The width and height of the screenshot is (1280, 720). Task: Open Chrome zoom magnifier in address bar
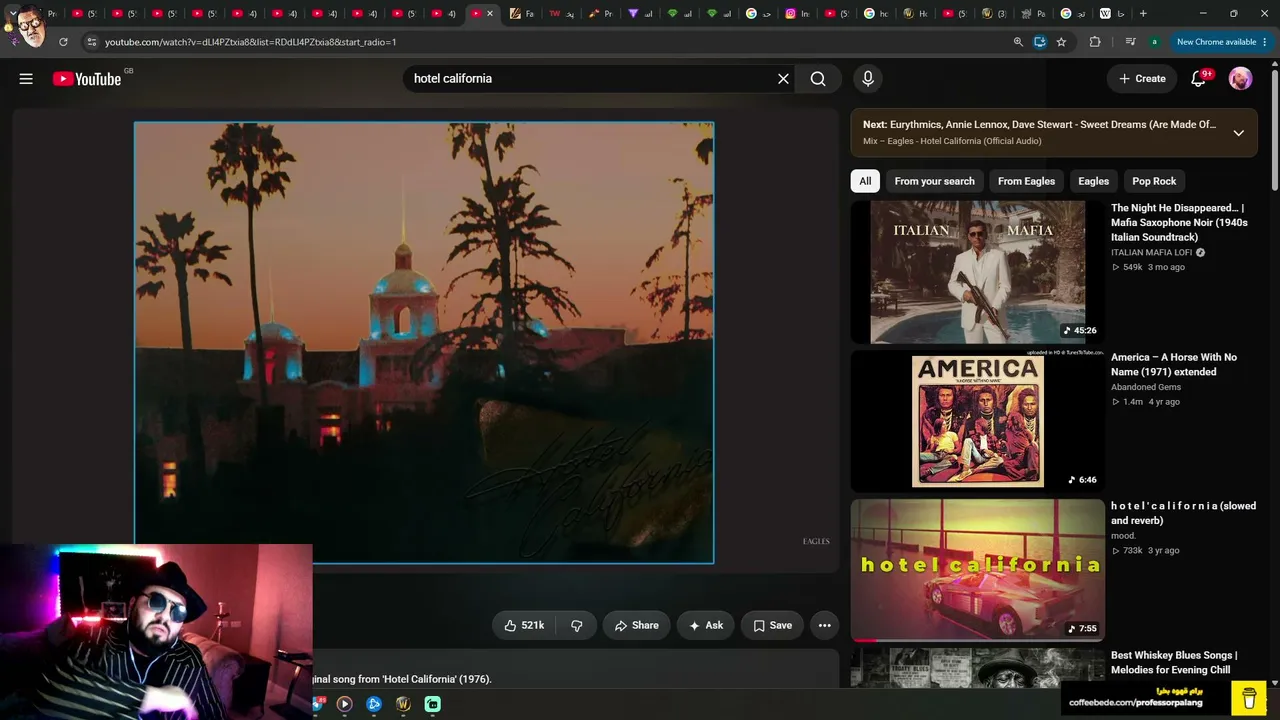1018,42
